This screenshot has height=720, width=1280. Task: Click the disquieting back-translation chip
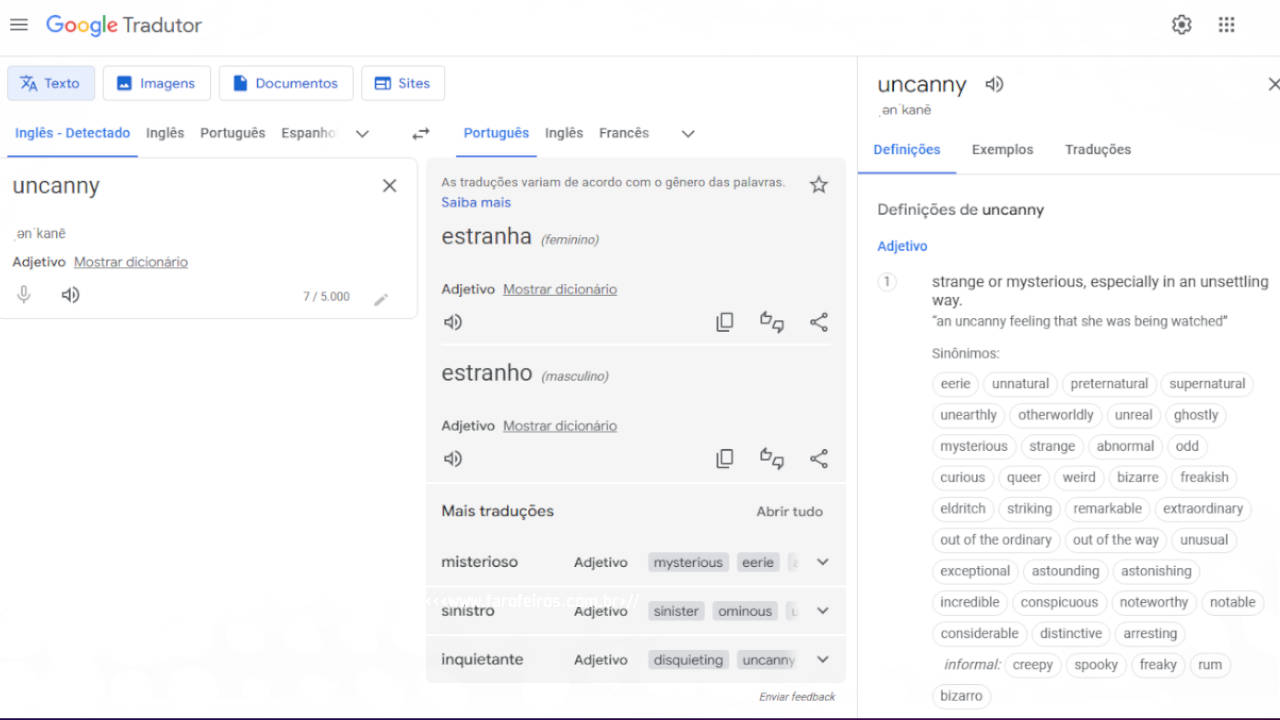[x=688, y=660]
